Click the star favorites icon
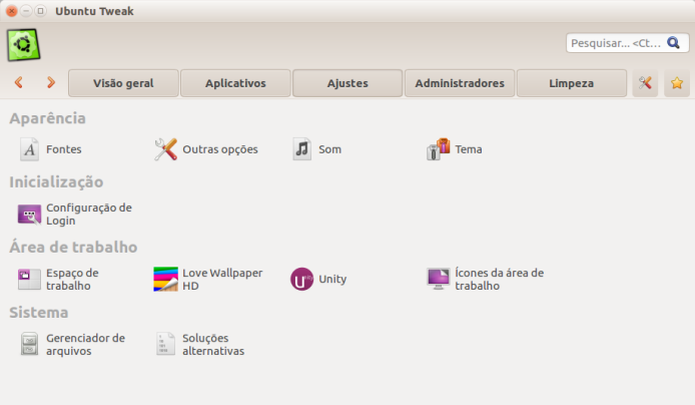The image size is (695, 405). tap(677, 83)
